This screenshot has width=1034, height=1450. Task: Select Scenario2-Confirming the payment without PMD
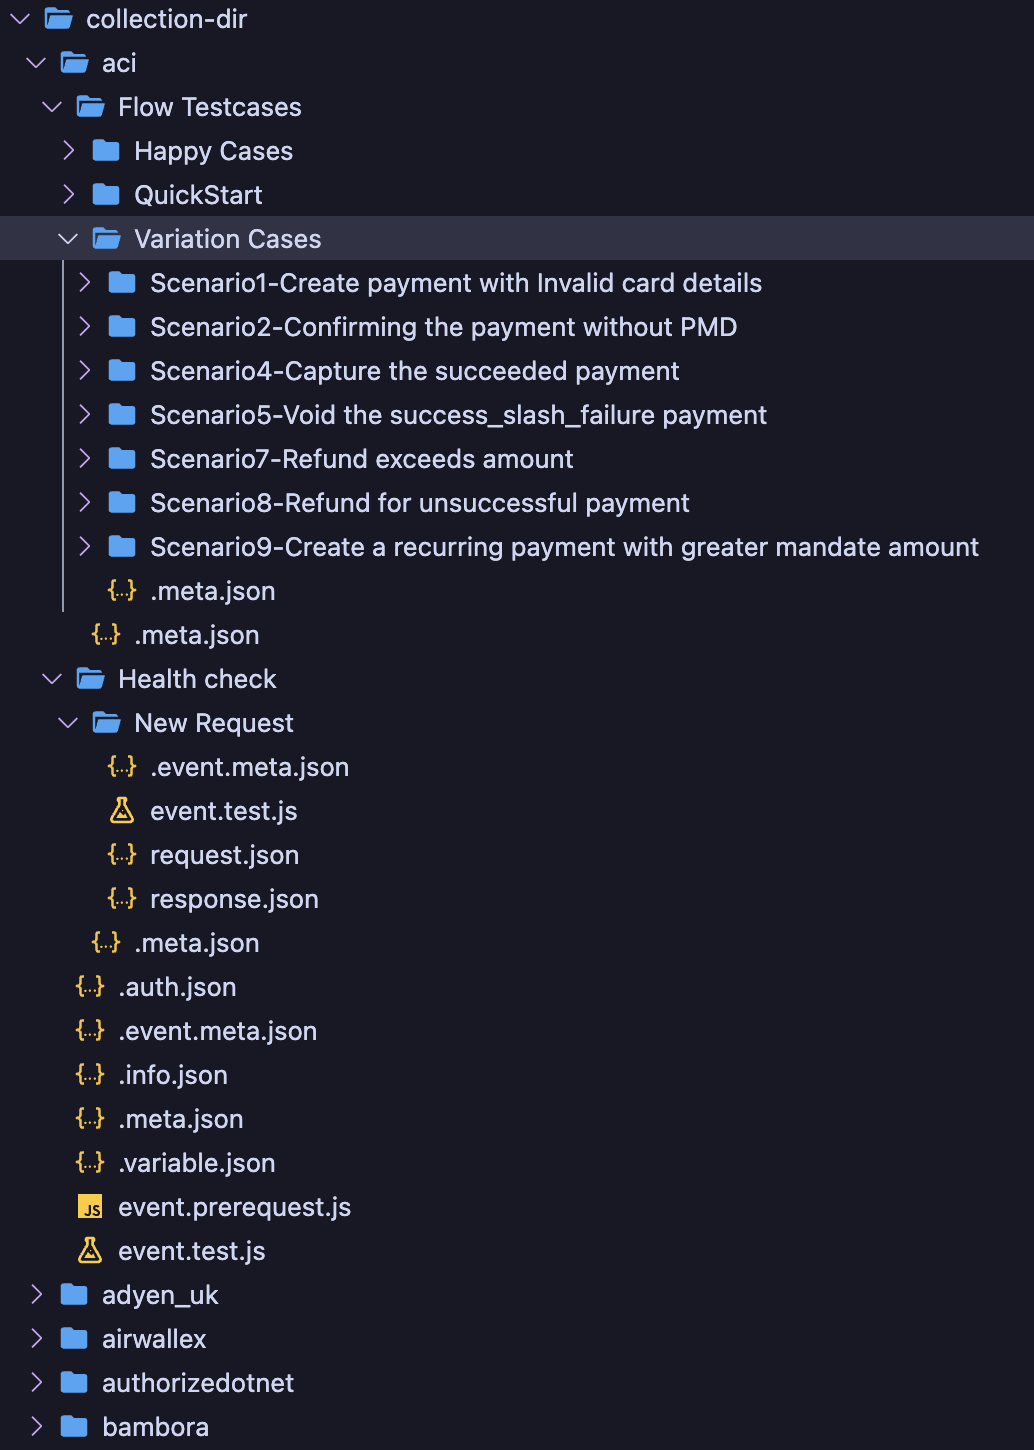tap(443, 327)
